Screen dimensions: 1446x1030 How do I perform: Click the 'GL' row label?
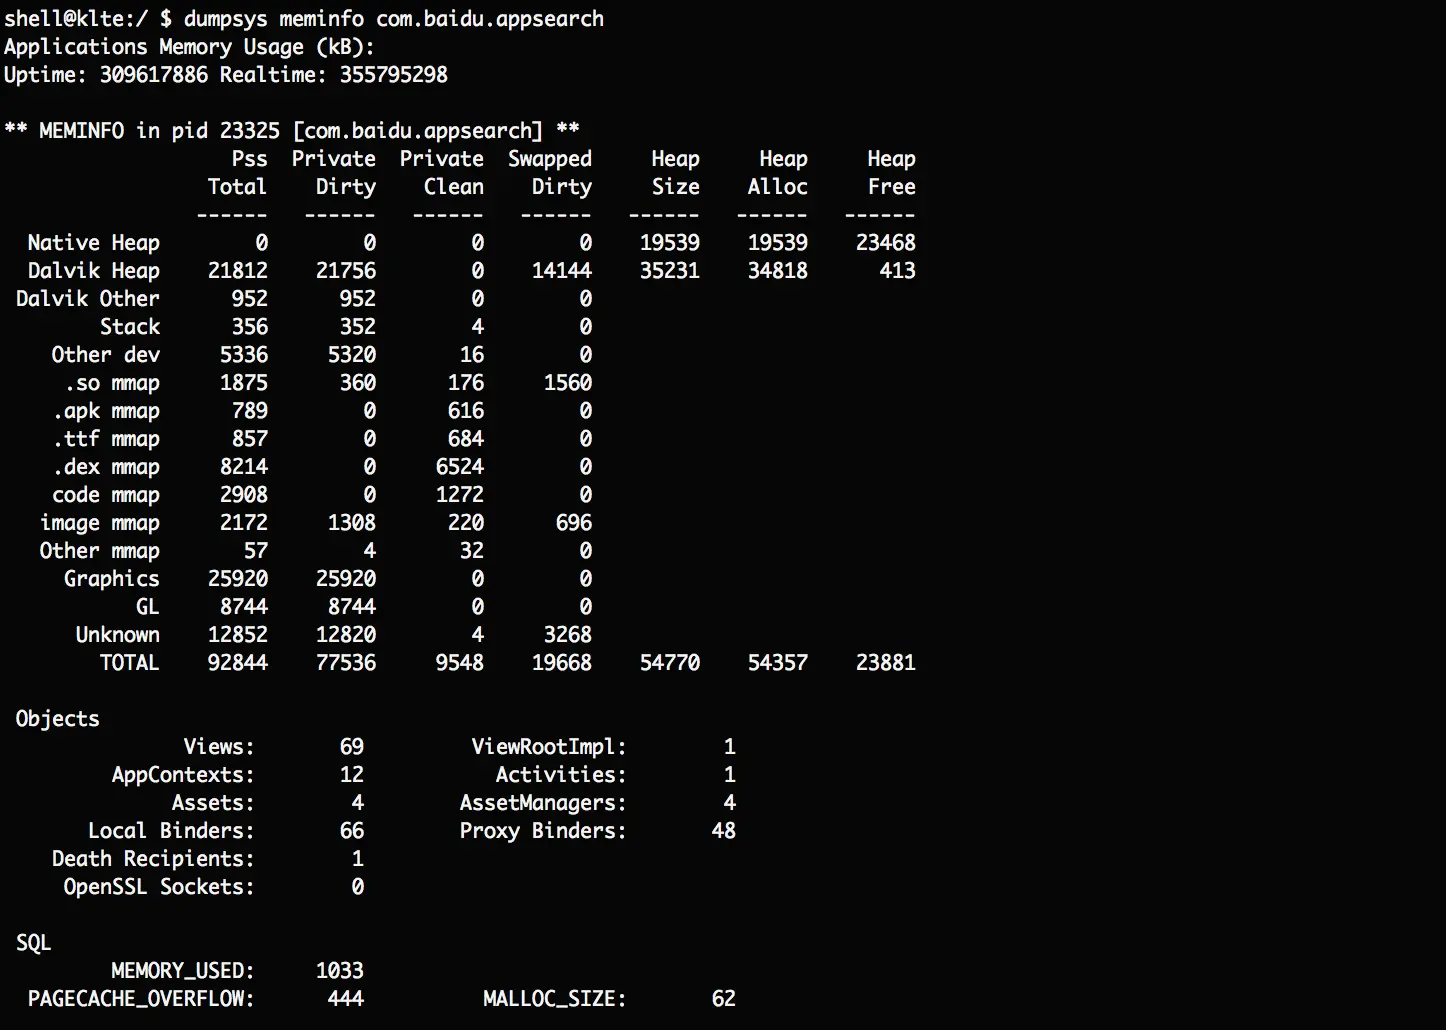pyautogui.click(x=148, y=607)
